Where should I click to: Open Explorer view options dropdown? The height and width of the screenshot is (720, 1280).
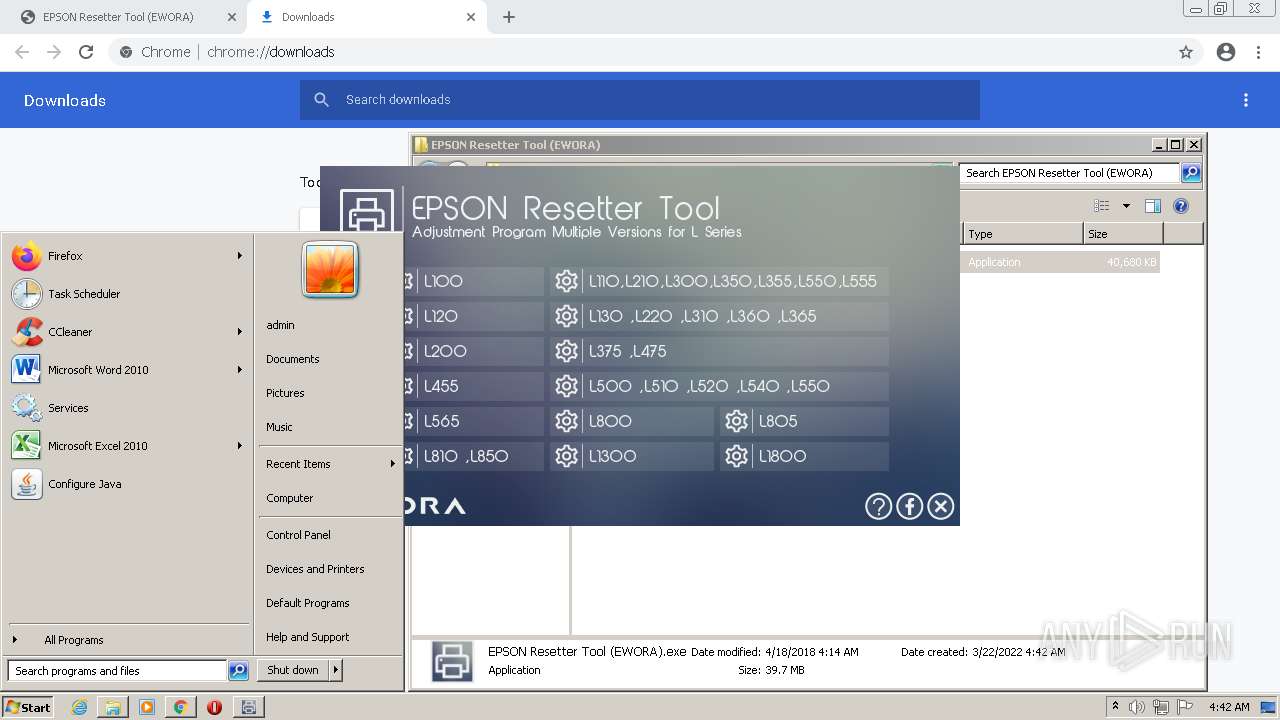tap(1126, 206)
